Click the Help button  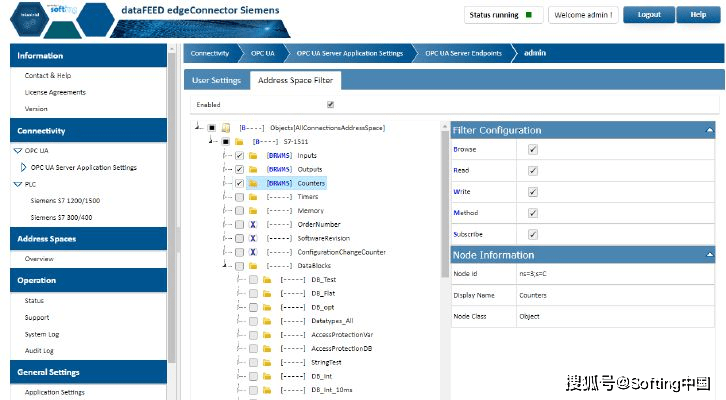[x=698, y=15]
